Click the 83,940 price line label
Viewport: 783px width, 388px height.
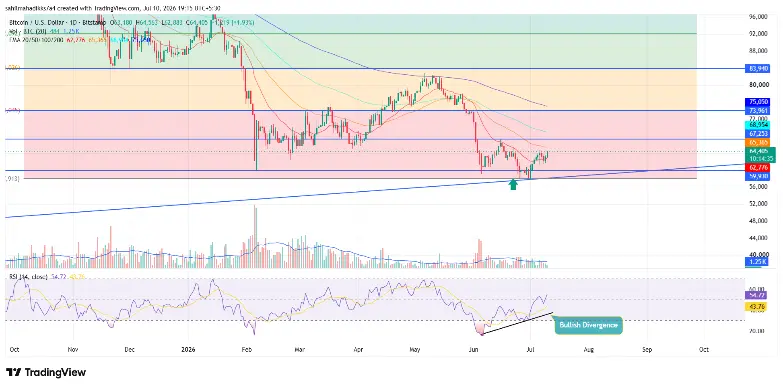[x=758, y=69]
